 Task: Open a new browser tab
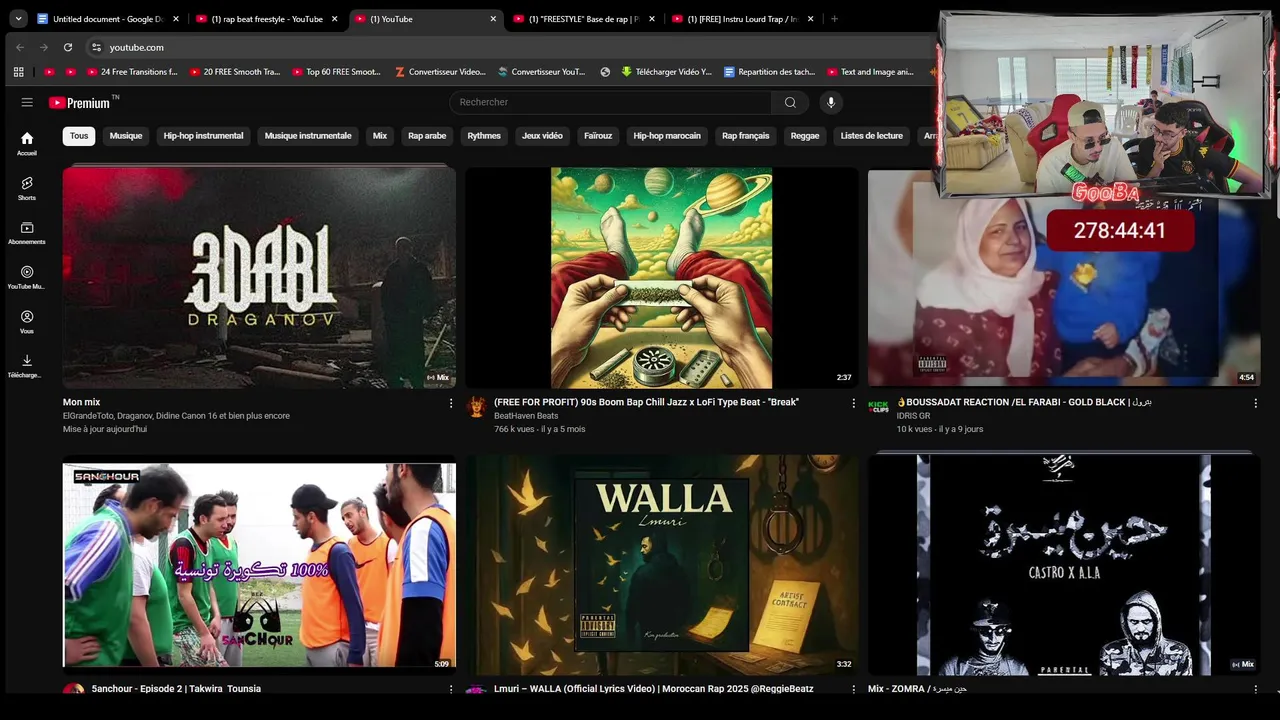[x=834, y=19]
